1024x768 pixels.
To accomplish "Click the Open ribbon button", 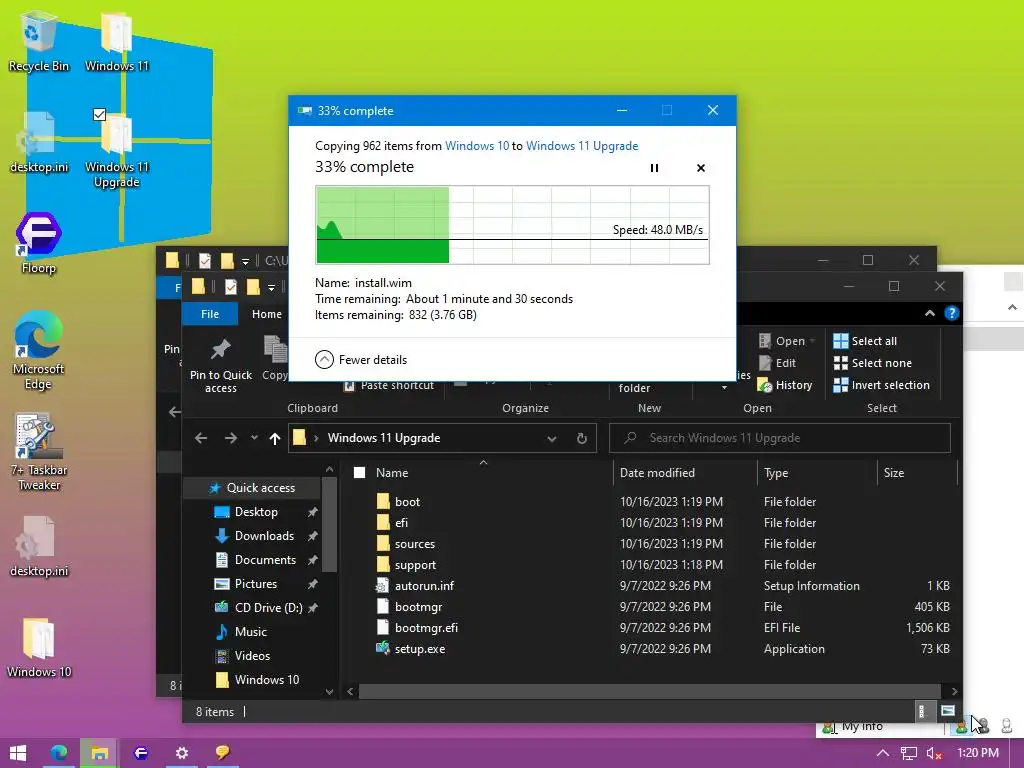I will click(x=787, y=341).
